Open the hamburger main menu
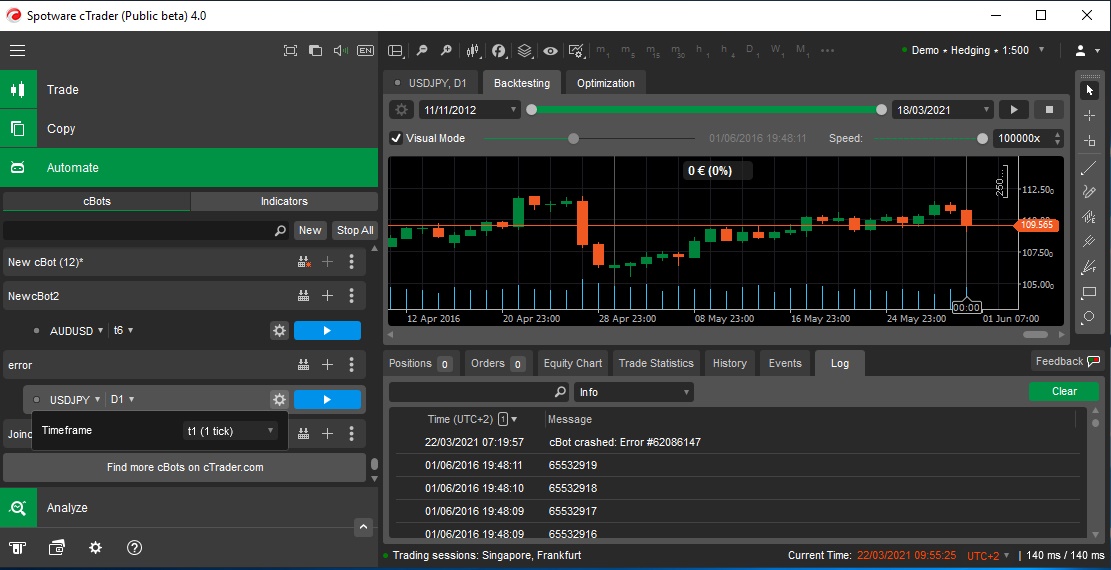This screenshot has height=570, width=1111. coord(18,50)
